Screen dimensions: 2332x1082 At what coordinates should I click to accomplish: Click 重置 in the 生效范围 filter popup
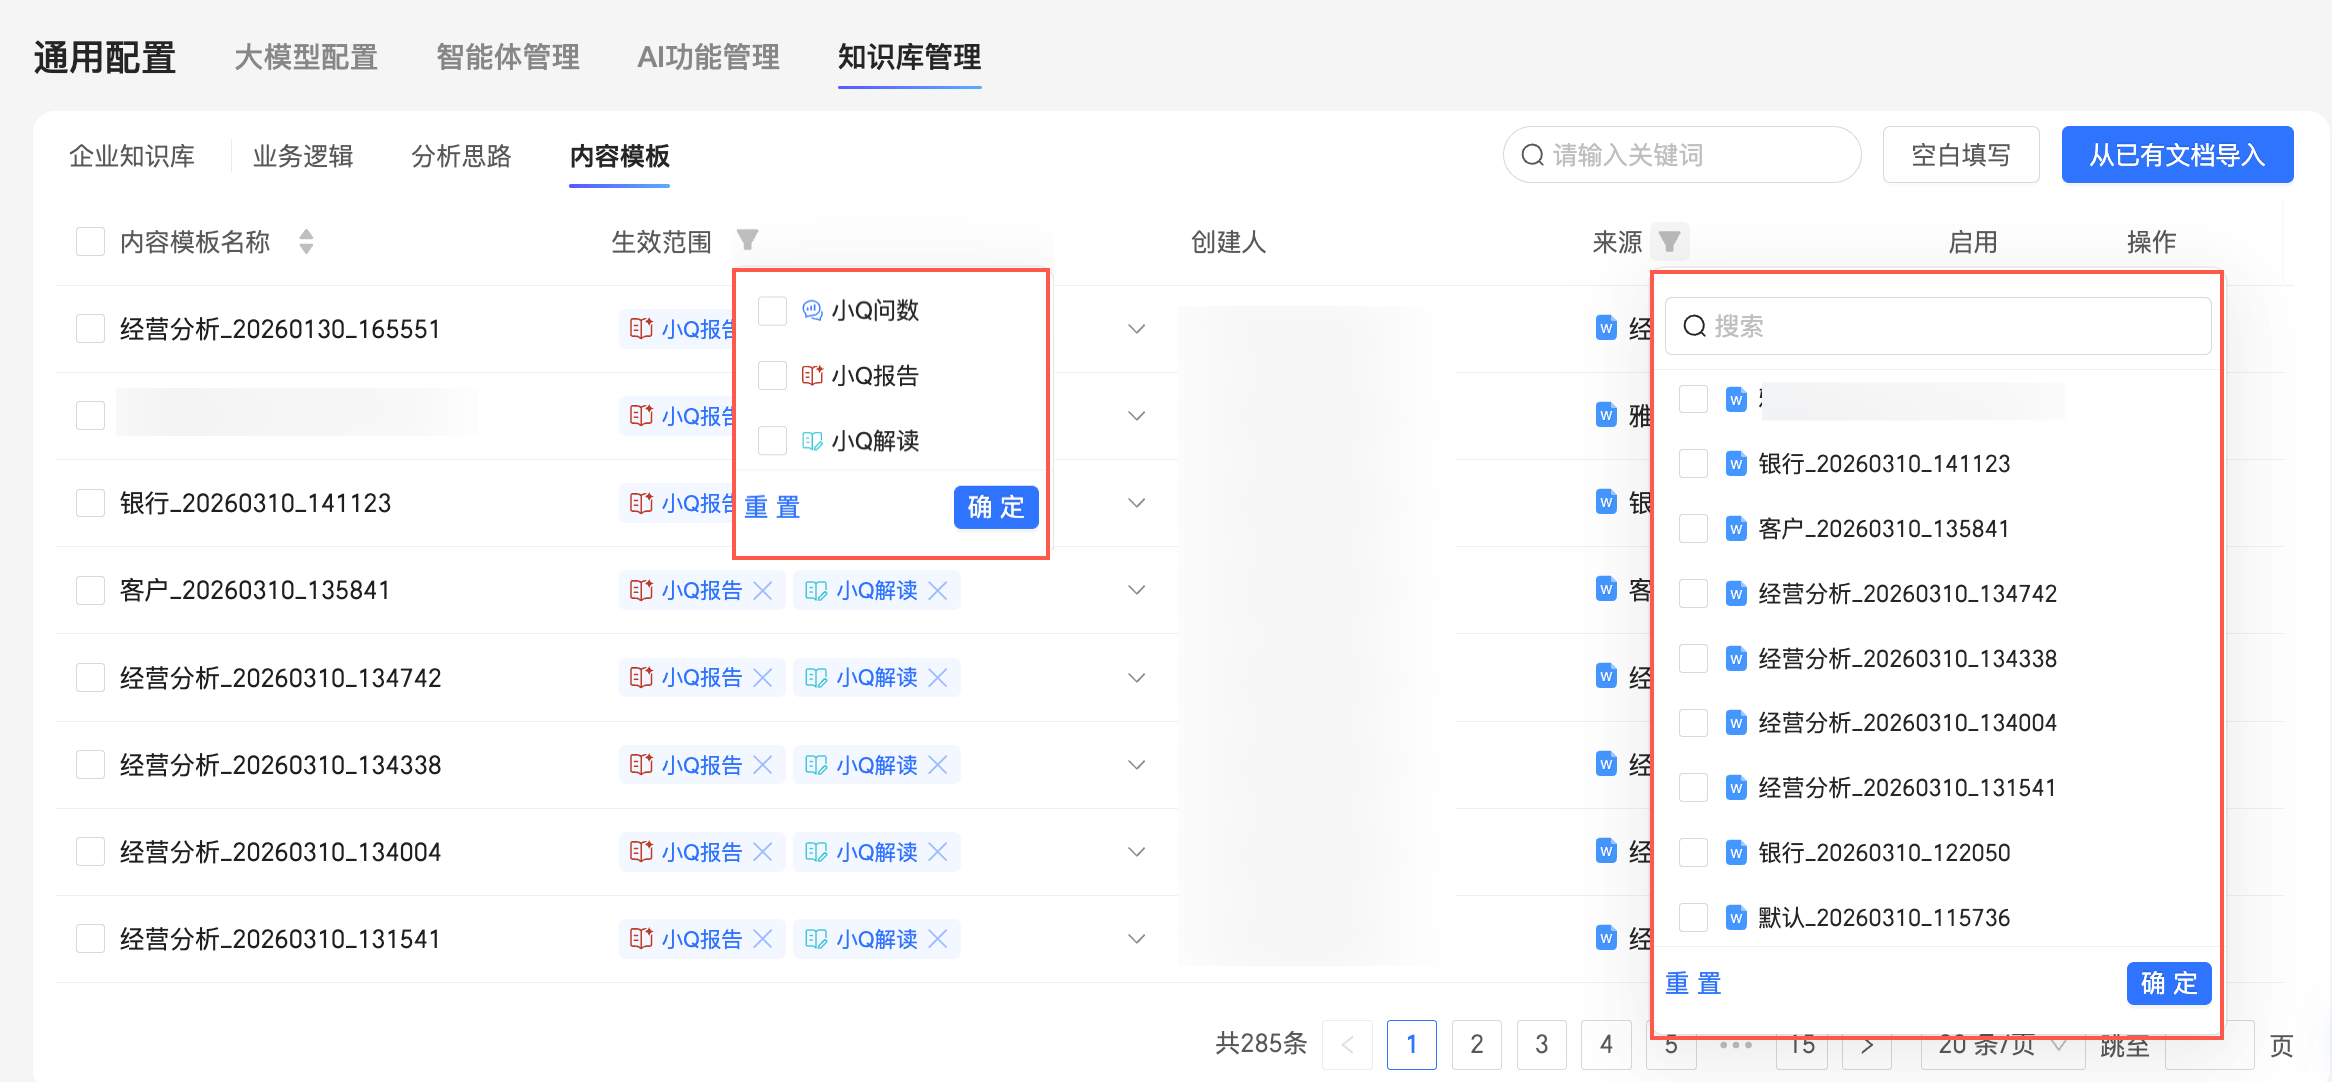tap(772, 507)
